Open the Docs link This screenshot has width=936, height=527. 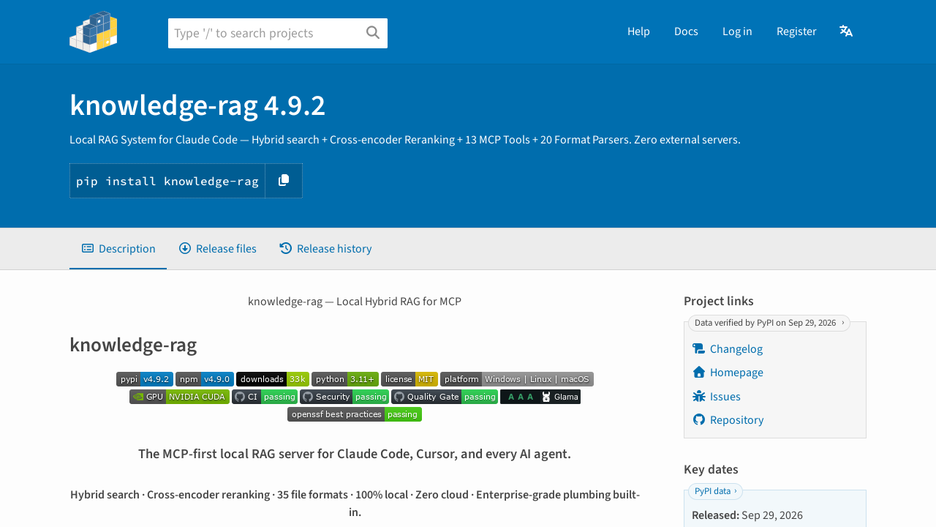tap(686, 31)
